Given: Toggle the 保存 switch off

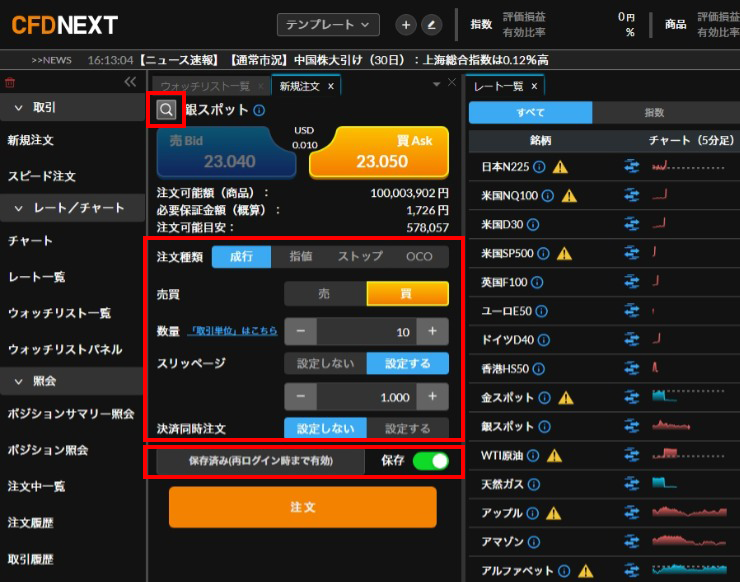Looking at the screenshot, I should pyautogui.click(x=429, y=461).
